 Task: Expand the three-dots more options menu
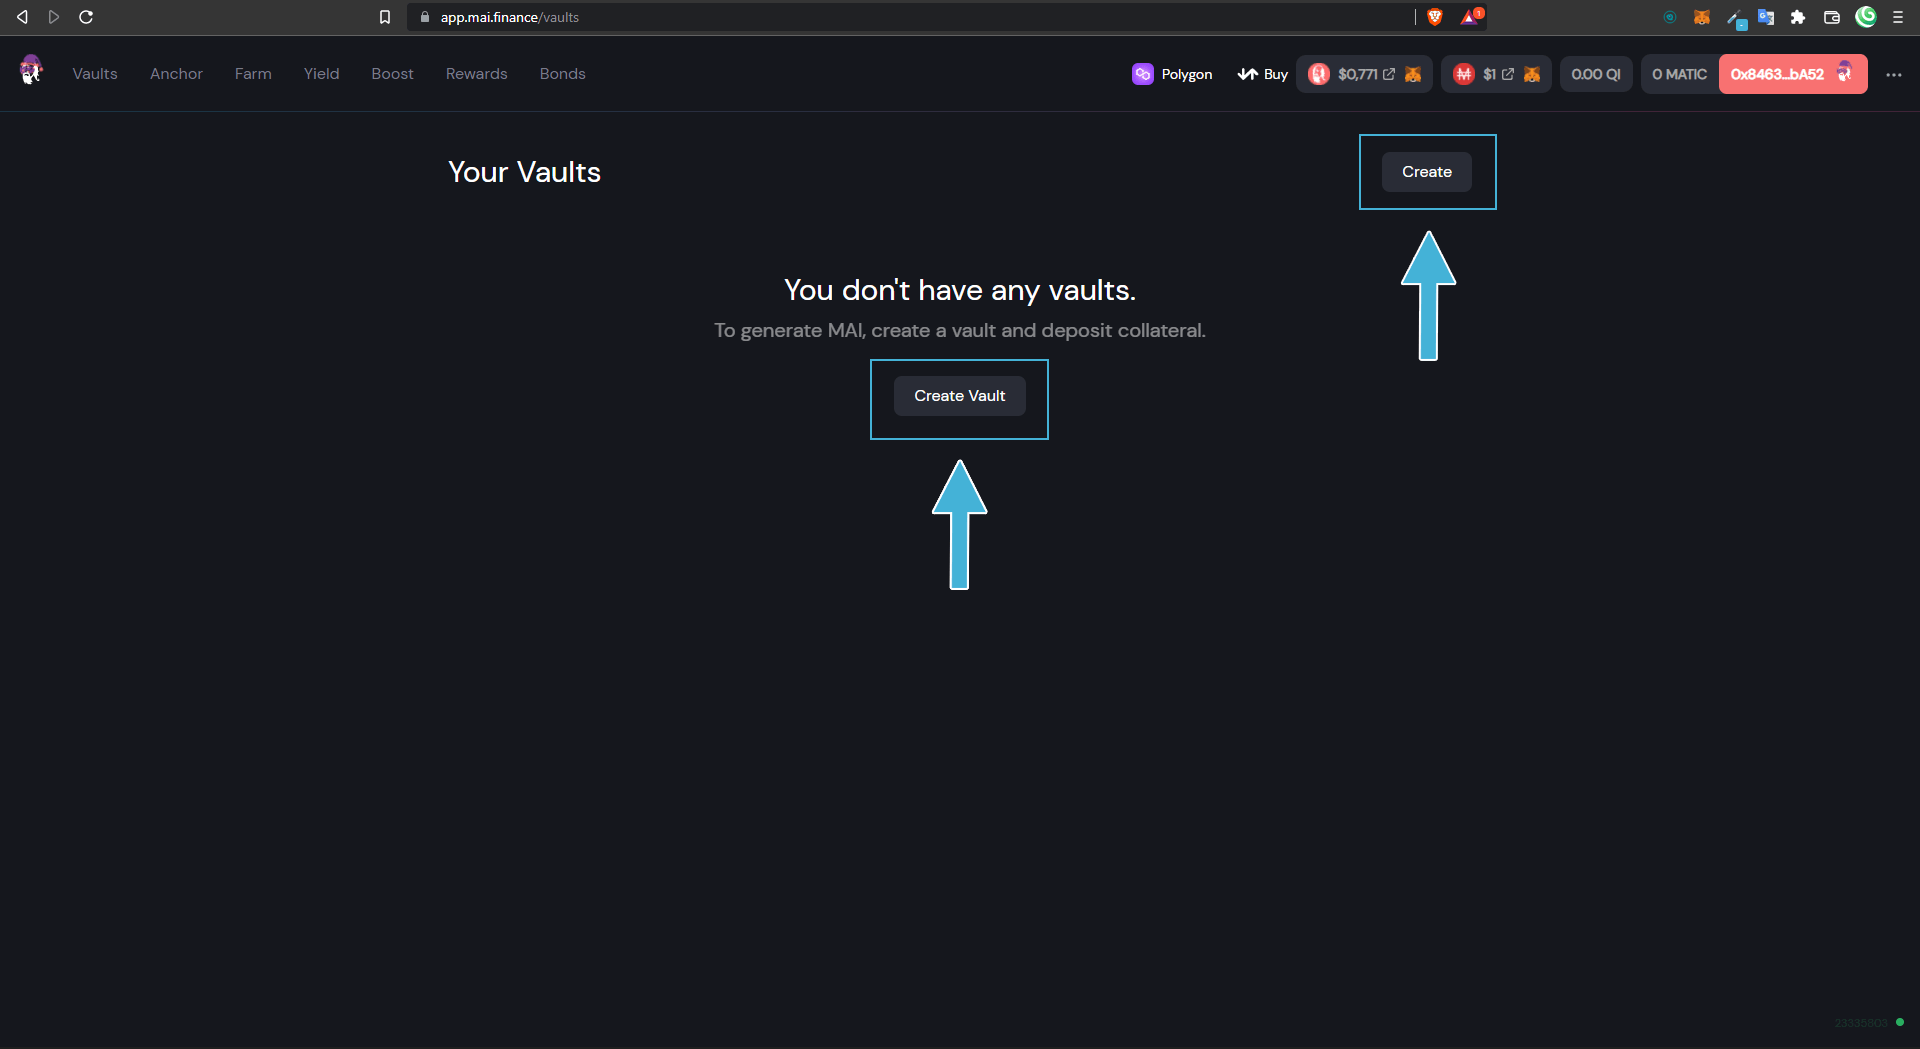pos(1894,75)
